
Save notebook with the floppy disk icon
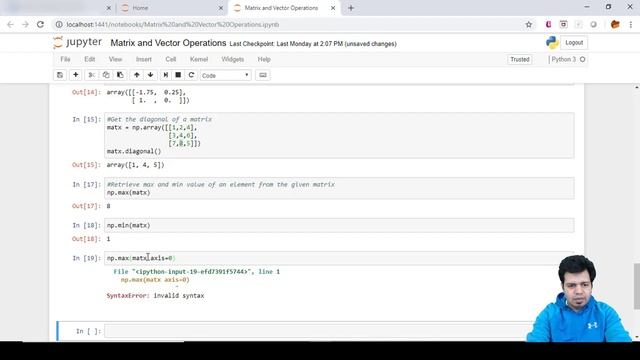(60, 75)
